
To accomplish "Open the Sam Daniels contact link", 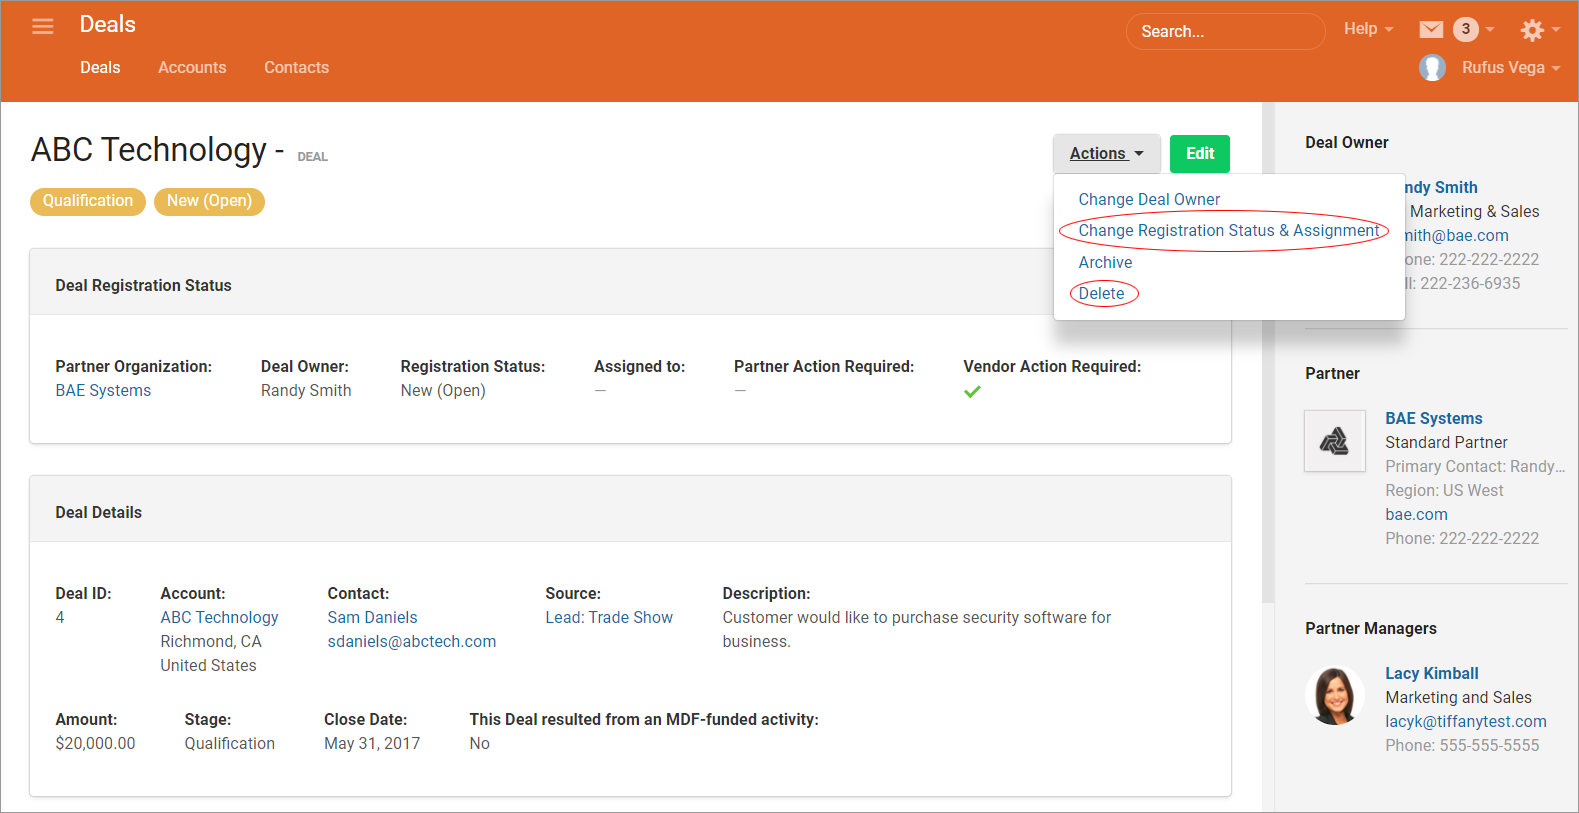I will (x=372, y=618).
